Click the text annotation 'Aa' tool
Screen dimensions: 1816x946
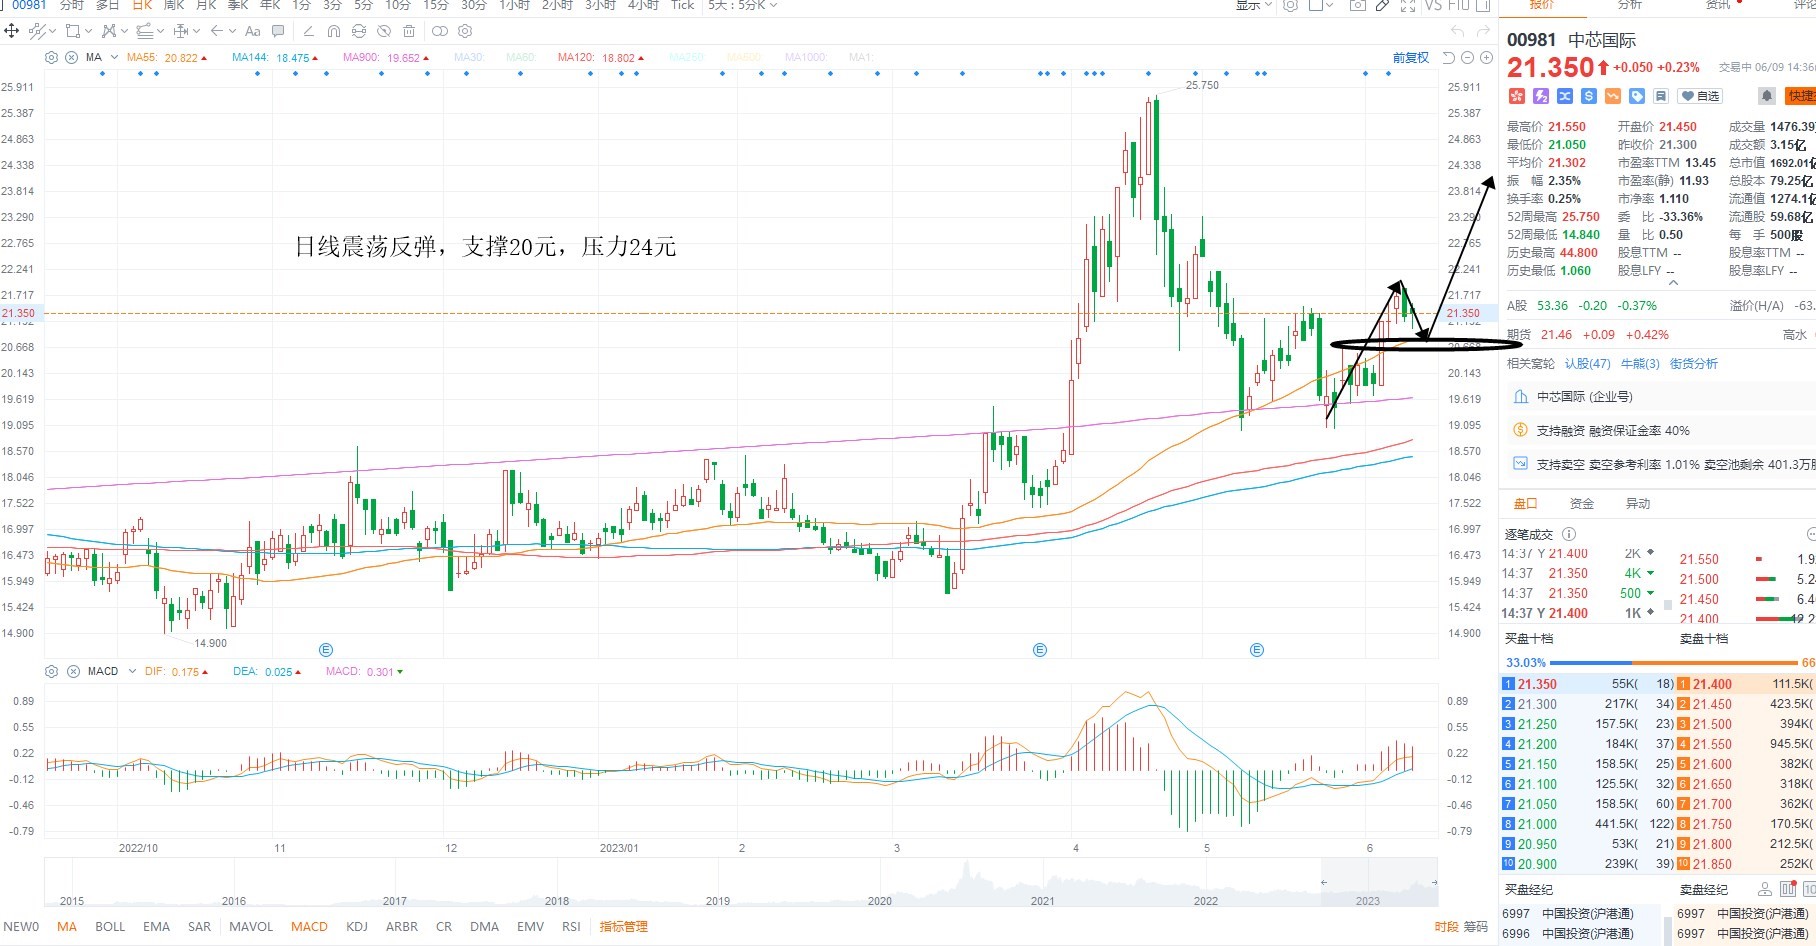click(x=252, y=31)
